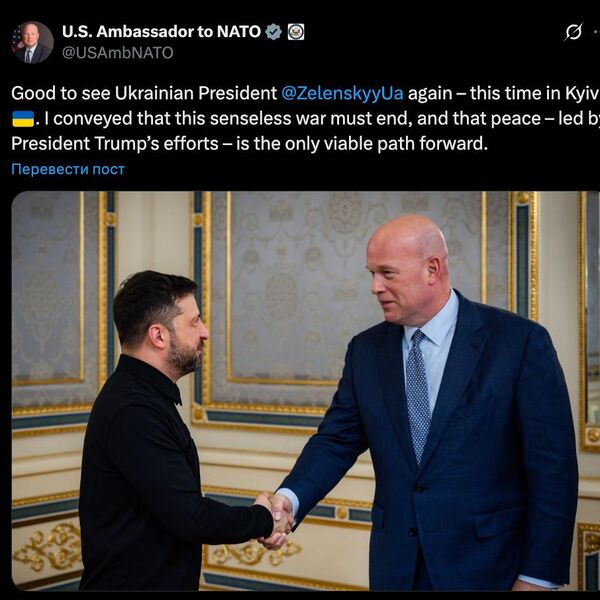The width and height of the screenshot is (600, 600).
Task: Click the line mentioning President Trump's efforts
Action: coord(249,144)
